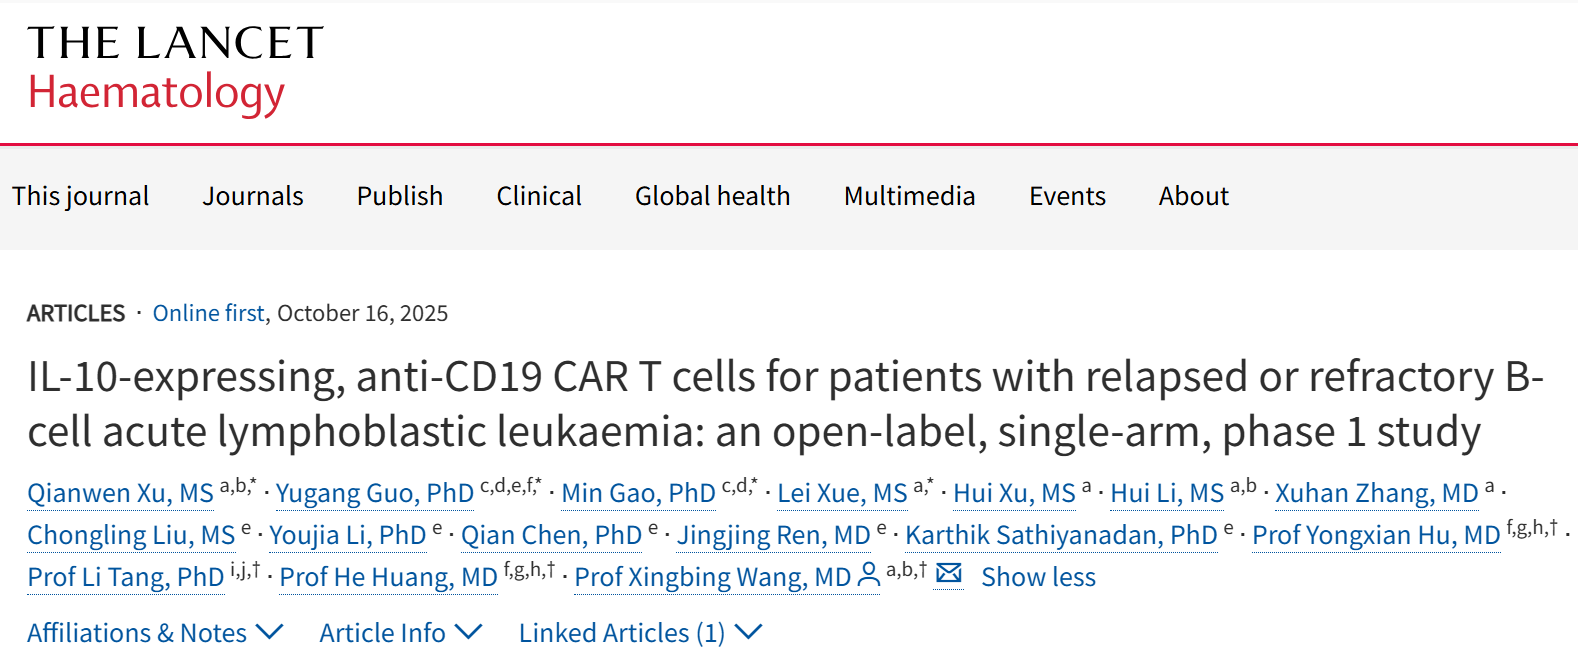1578x659 pixels.
Task: Open the Clinical menu
Action: coord(539,196)
